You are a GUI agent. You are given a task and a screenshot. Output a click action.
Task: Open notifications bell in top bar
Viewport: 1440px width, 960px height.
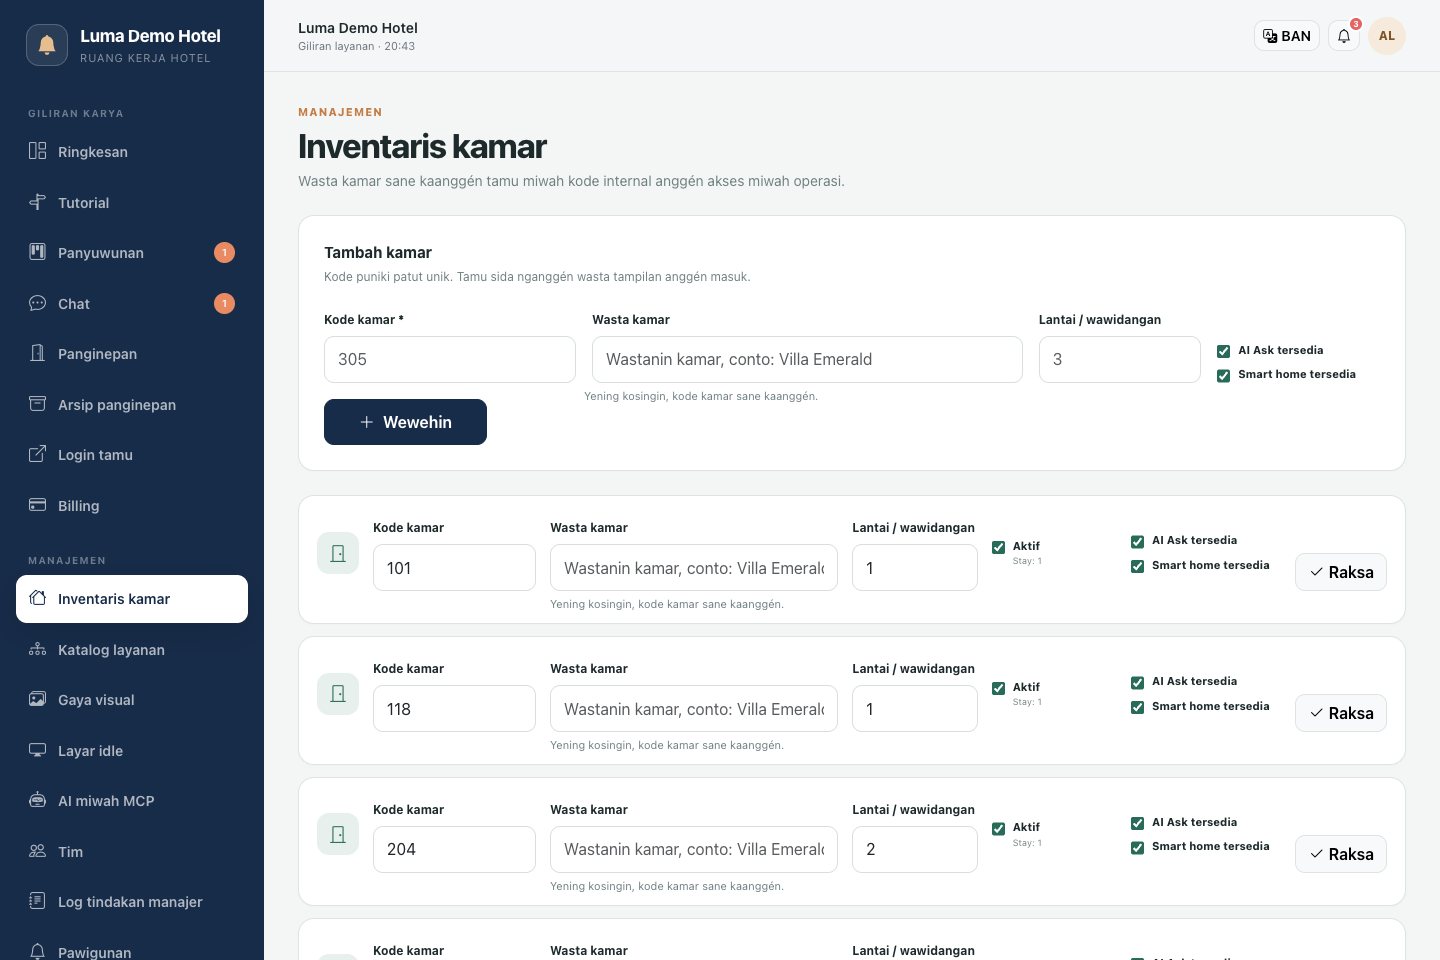pos(1344,36)
